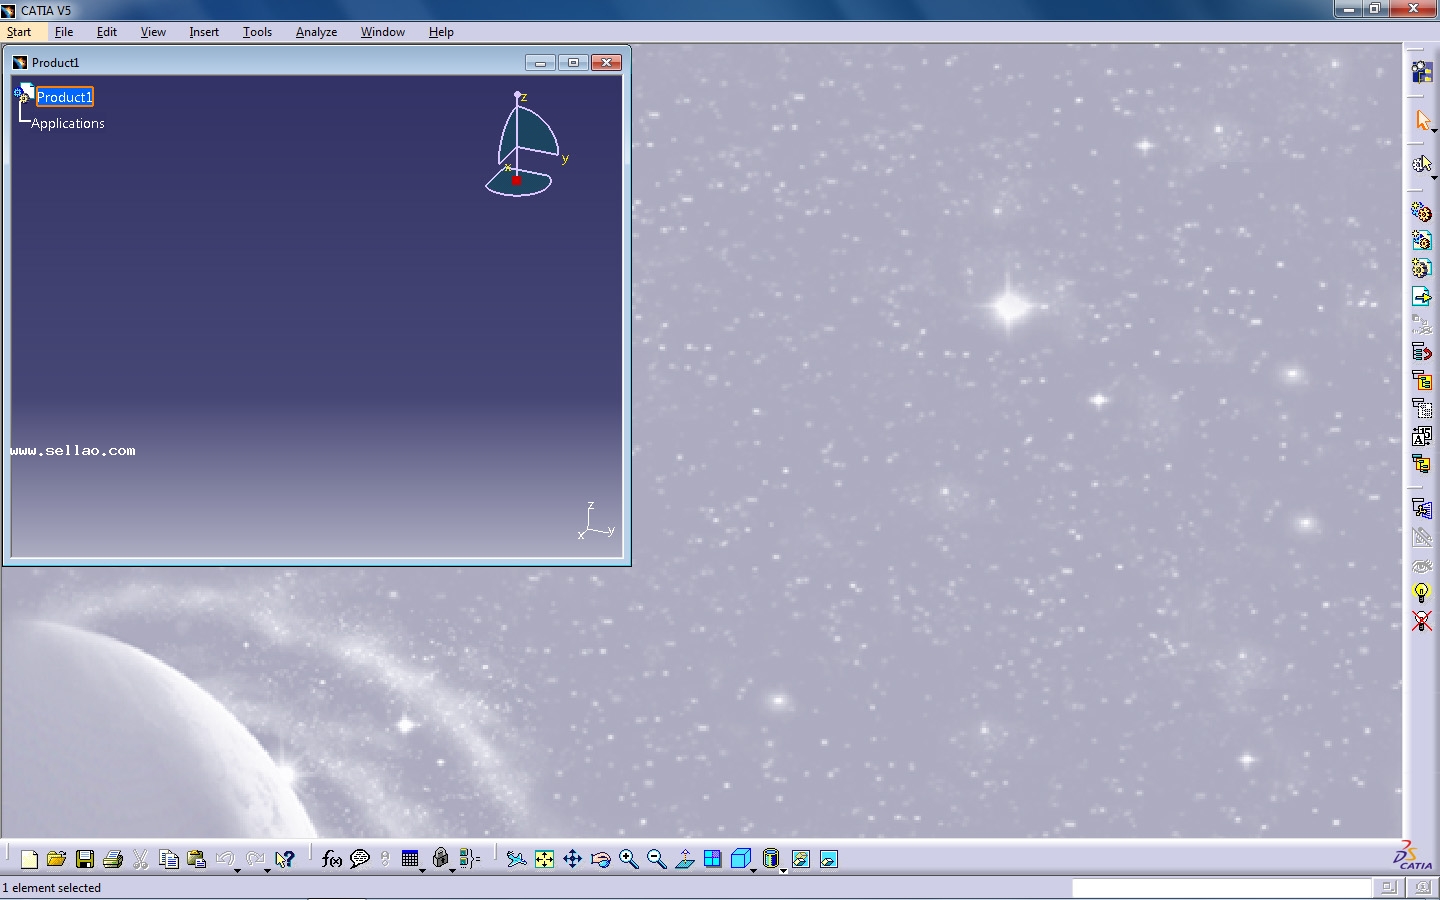
Task: Expand Knowledge lock dropdown arrow
Action: coord(452,871)
